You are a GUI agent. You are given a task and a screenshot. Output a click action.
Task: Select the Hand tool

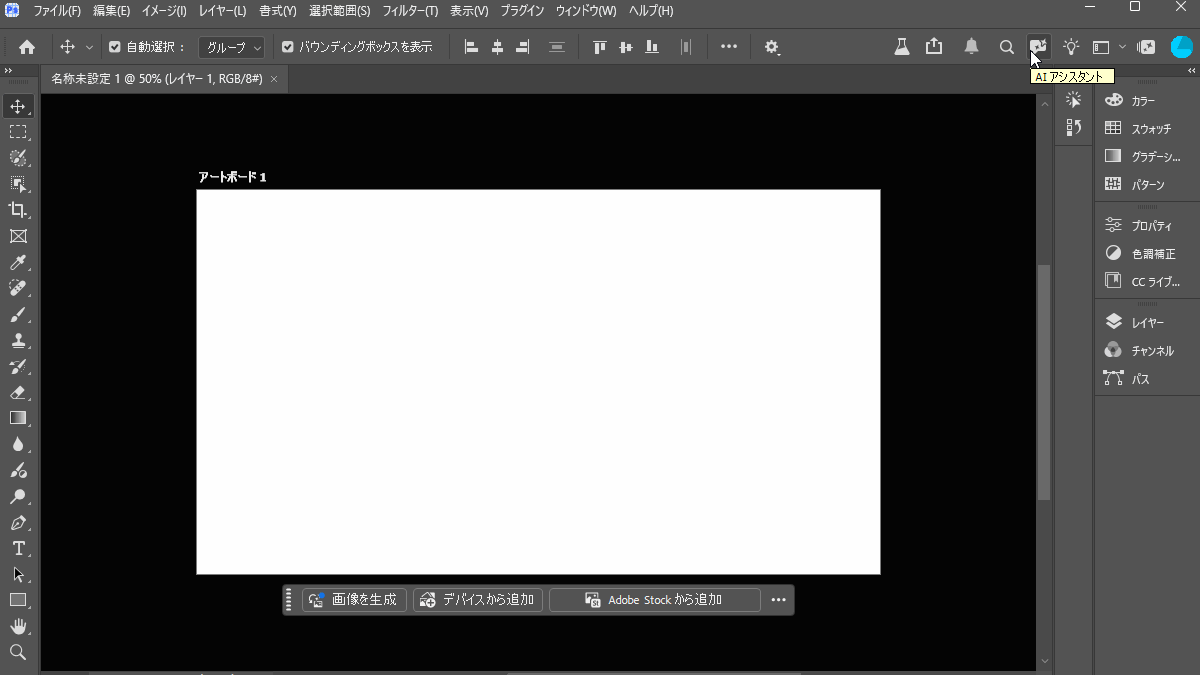point(18,626)
